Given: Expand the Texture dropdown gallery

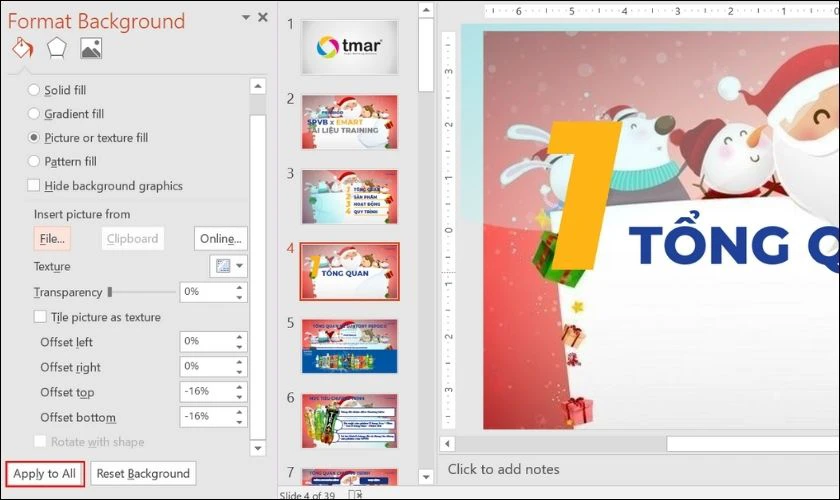Looking at the screenshot, I should tap(228, 266).
